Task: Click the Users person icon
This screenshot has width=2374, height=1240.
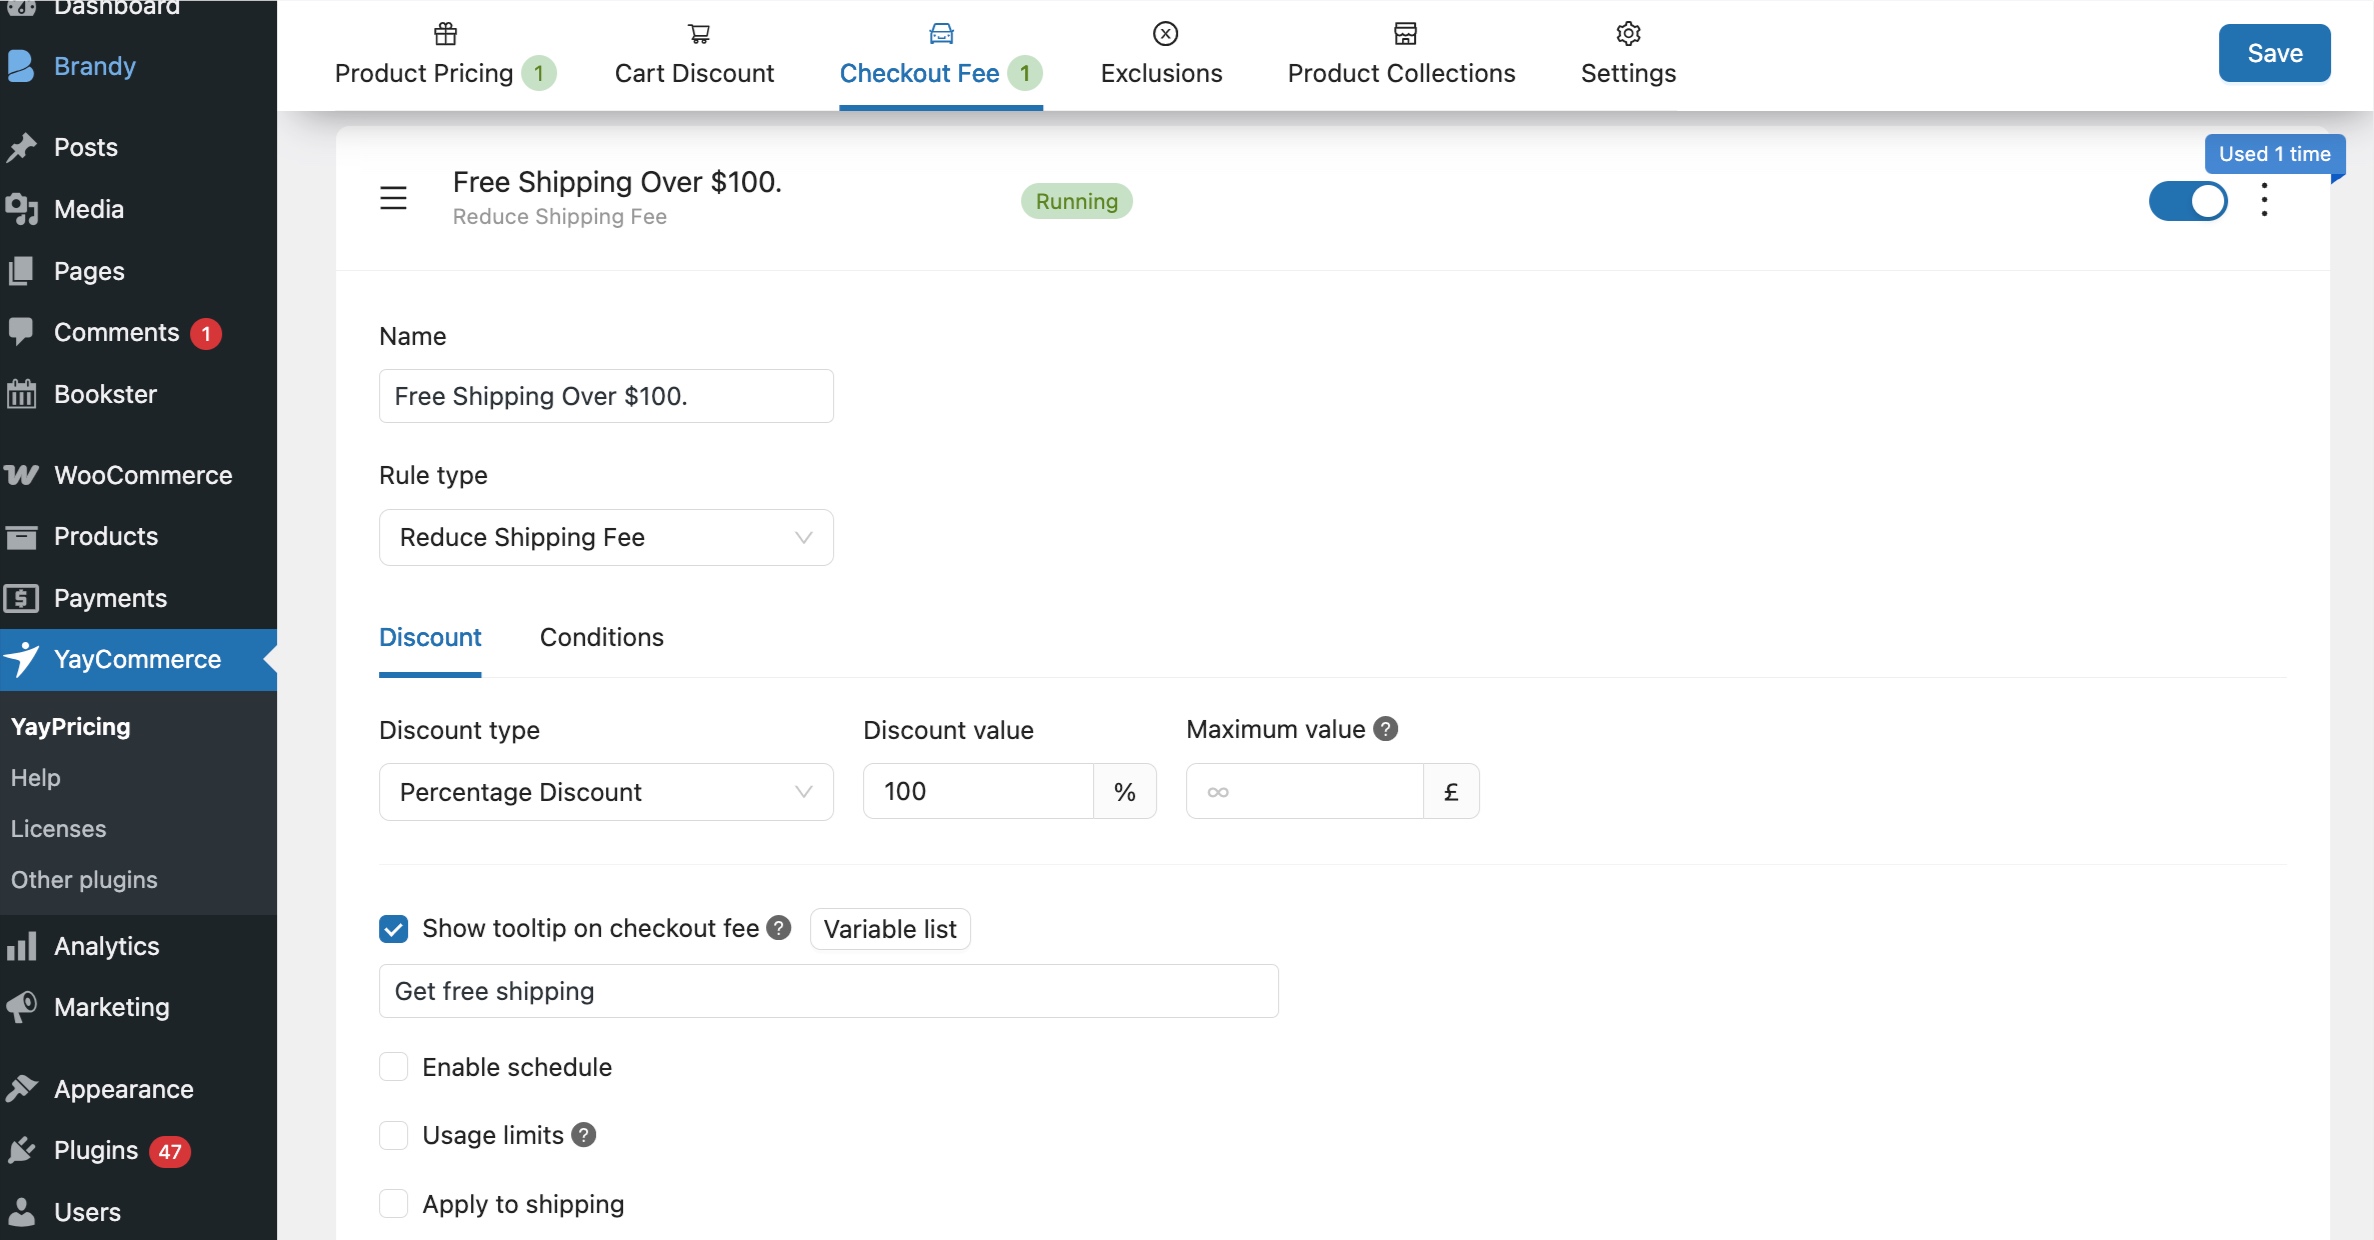Action: click(x=21, y=1212)
